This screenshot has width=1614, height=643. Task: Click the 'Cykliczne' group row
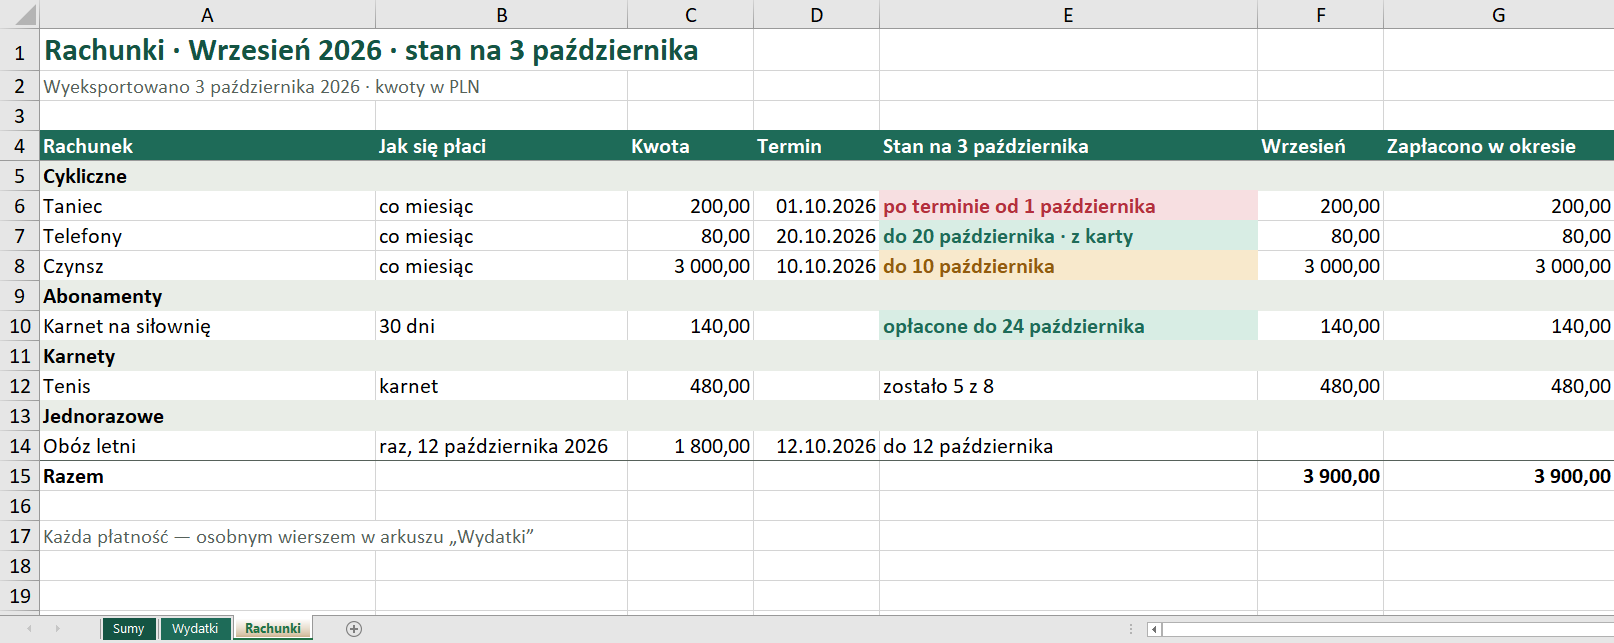(826, 176)
